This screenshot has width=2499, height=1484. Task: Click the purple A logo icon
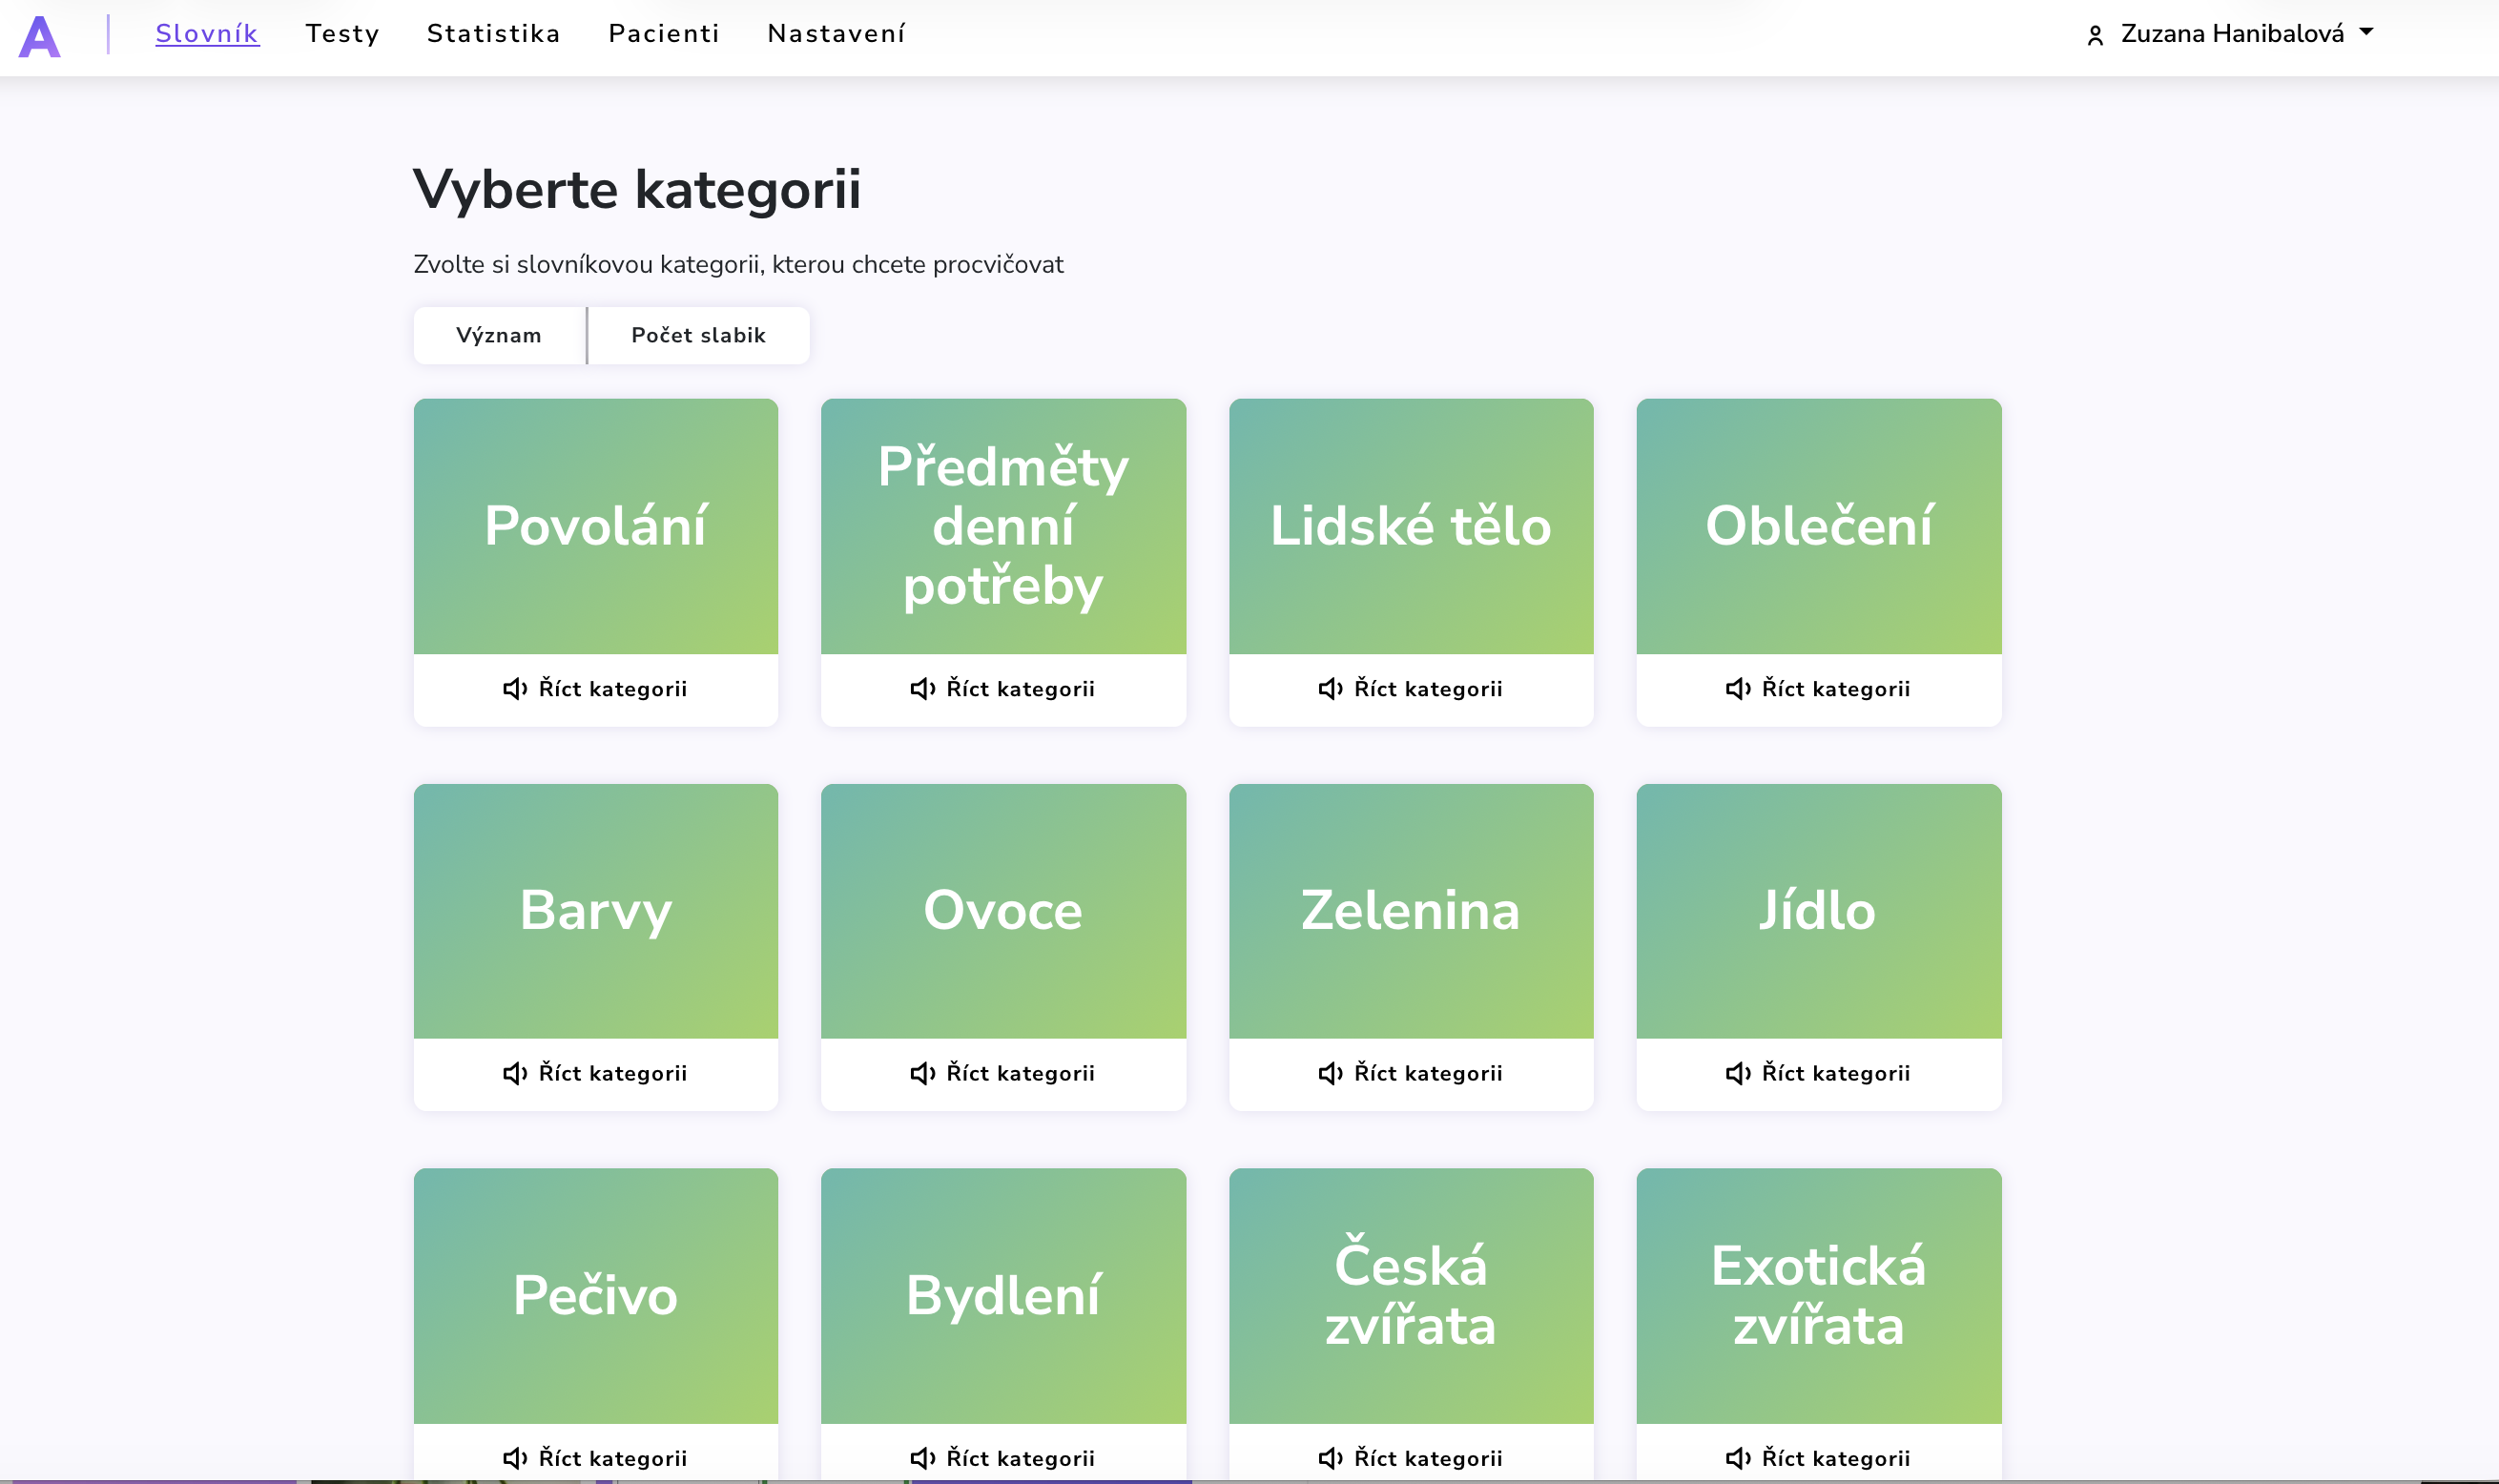click(x=40, y=36)
